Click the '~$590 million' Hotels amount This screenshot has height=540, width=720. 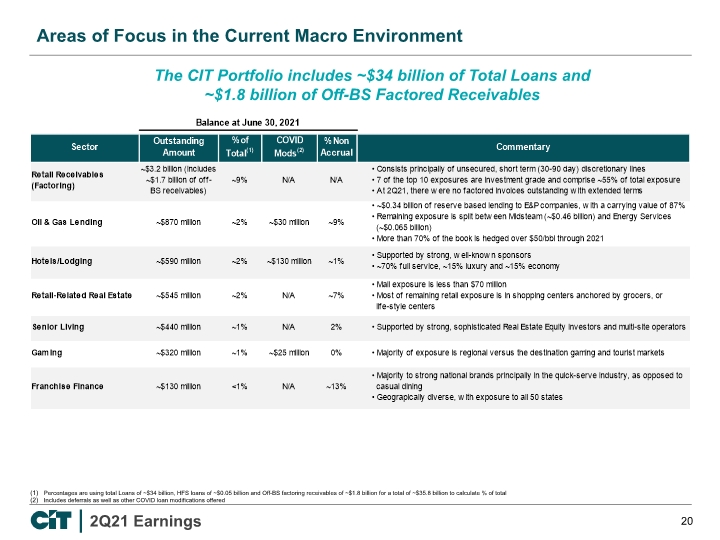179,261
